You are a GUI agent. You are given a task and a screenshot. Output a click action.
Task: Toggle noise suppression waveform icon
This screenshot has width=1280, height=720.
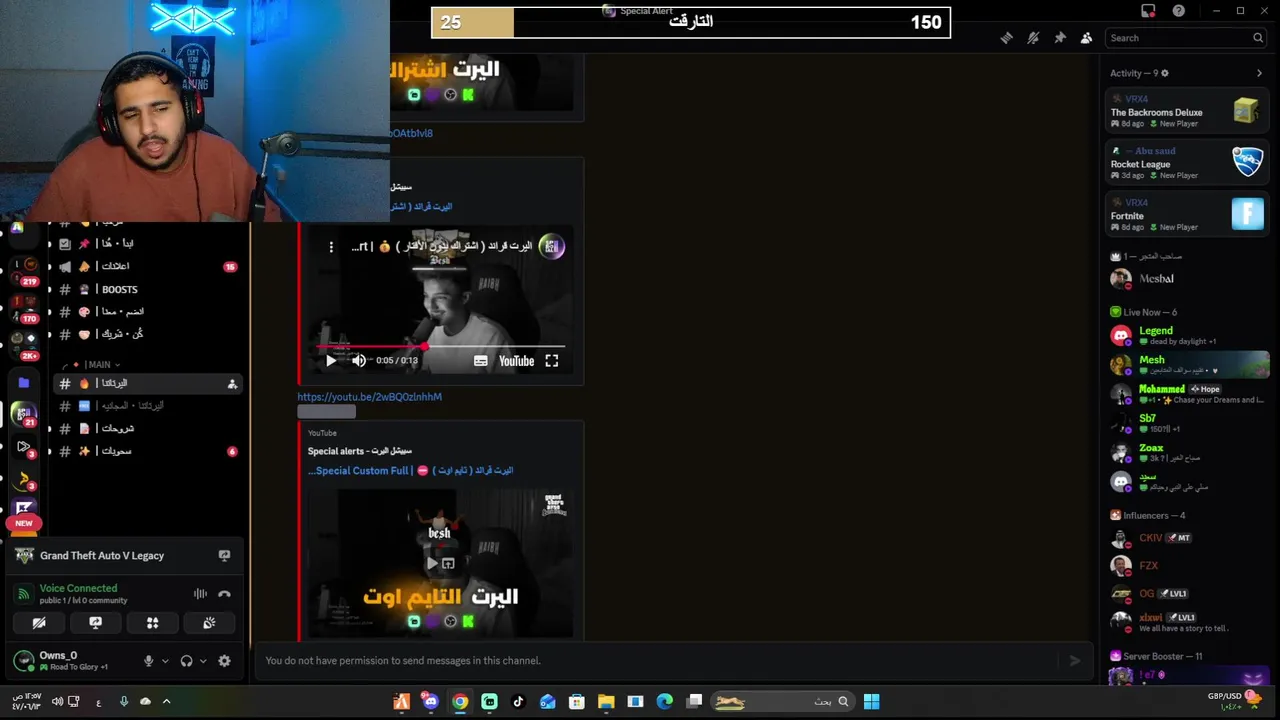(200, 594)
